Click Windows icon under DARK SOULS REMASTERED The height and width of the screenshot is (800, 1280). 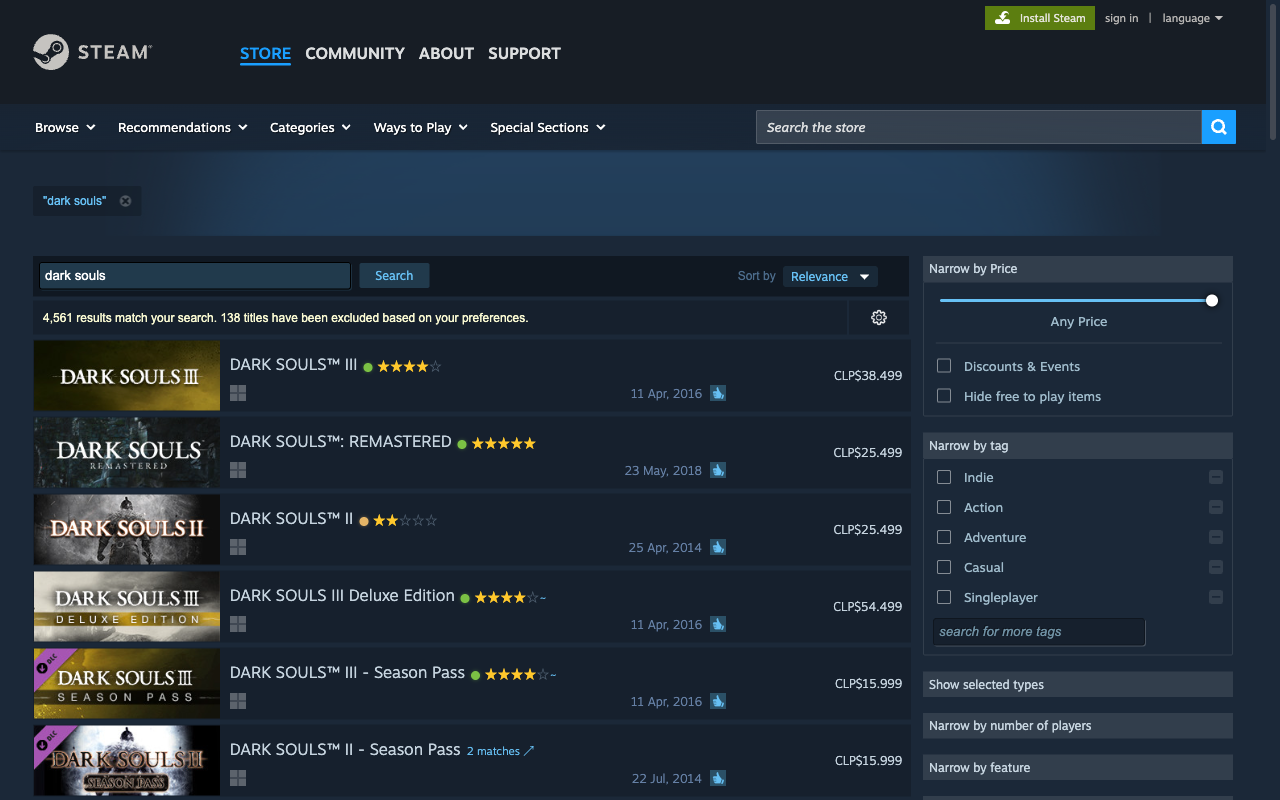(x=238, y=470)
